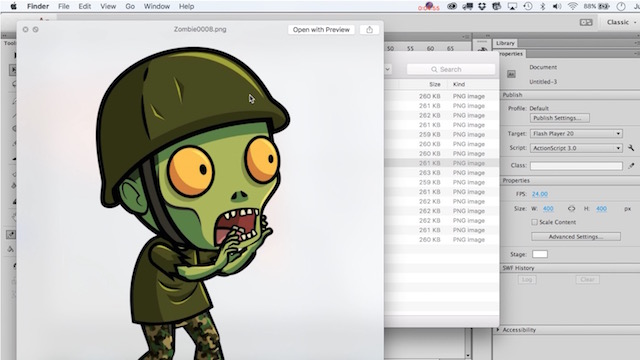640x360 pixels.
Task: Click the wrench ActionScript settings icon
Action: click(631, 148)
